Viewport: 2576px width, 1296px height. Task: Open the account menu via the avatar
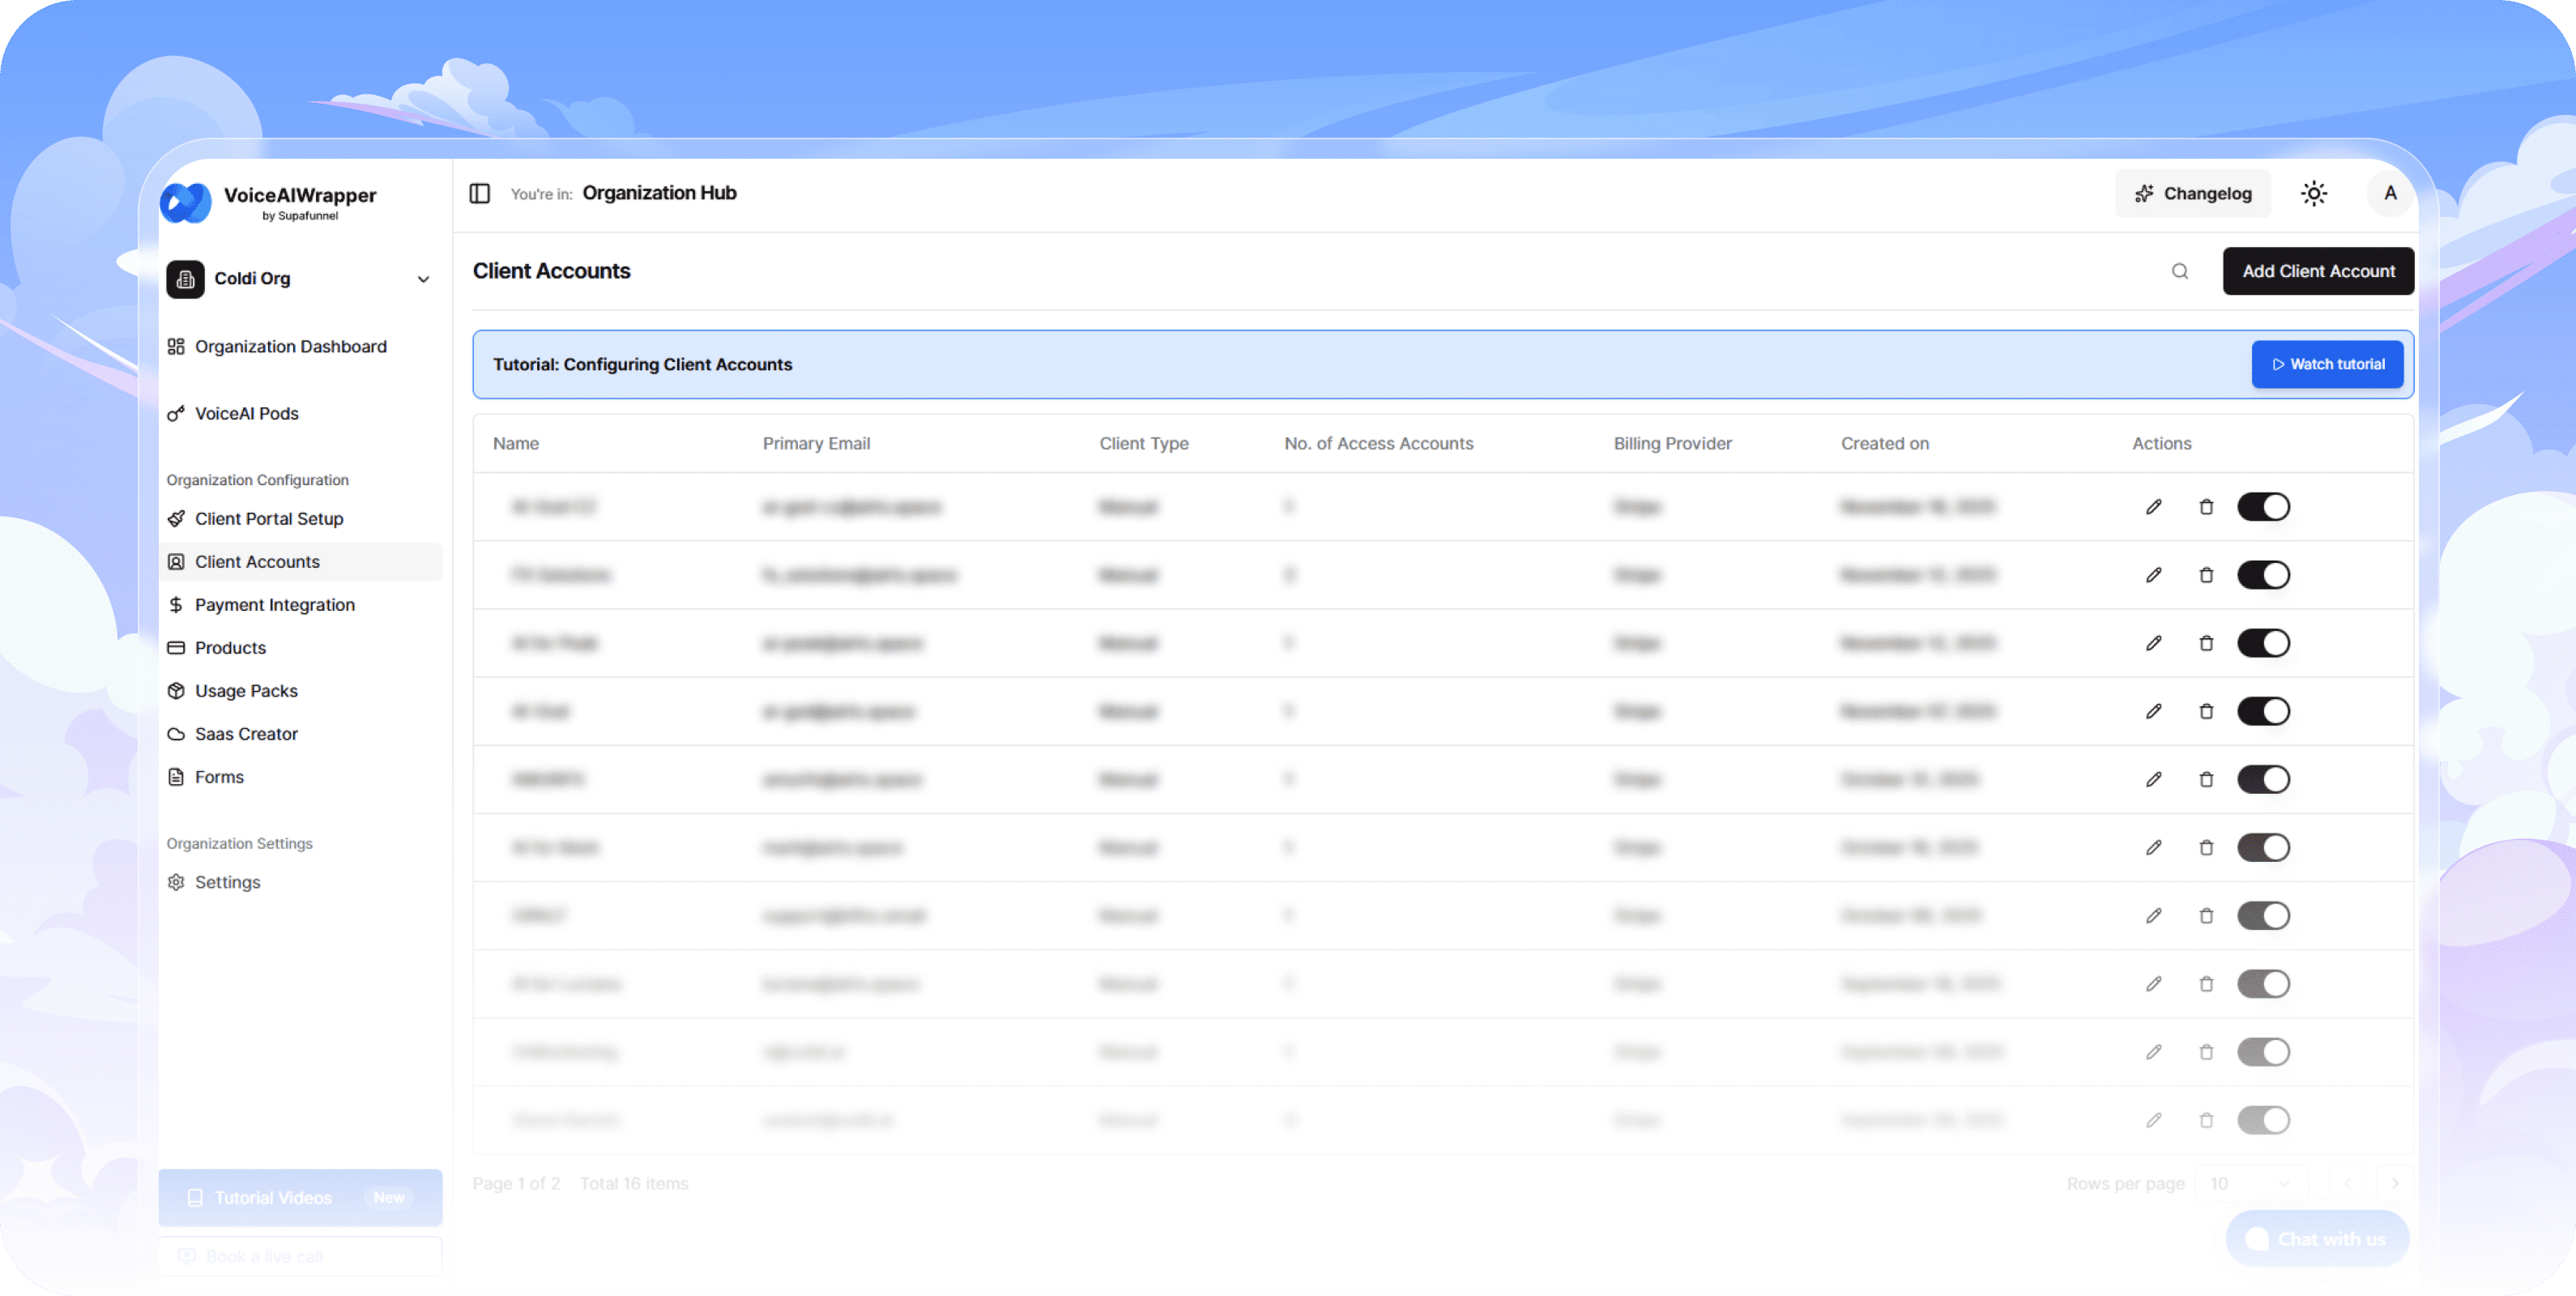[x=2390, y=192]
